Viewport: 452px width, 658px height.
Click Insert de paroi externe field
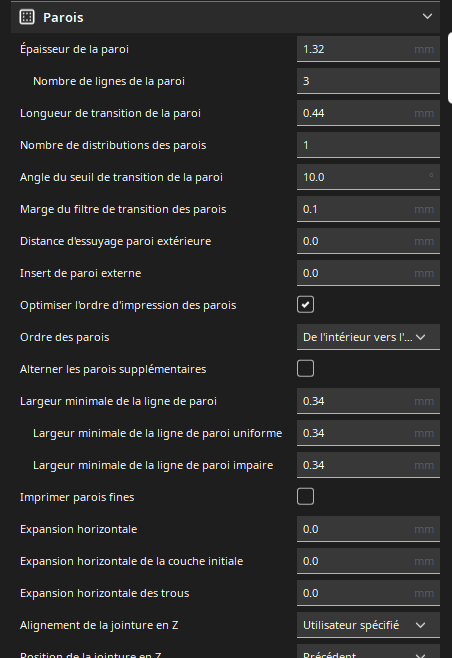(x=368, y=273)
